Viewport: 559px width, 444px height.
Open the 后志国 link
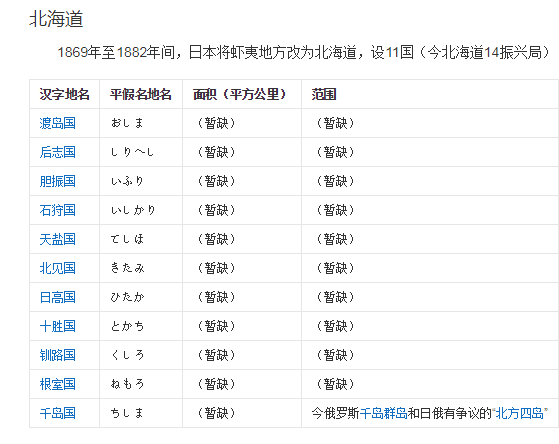(x=57, y=152)
